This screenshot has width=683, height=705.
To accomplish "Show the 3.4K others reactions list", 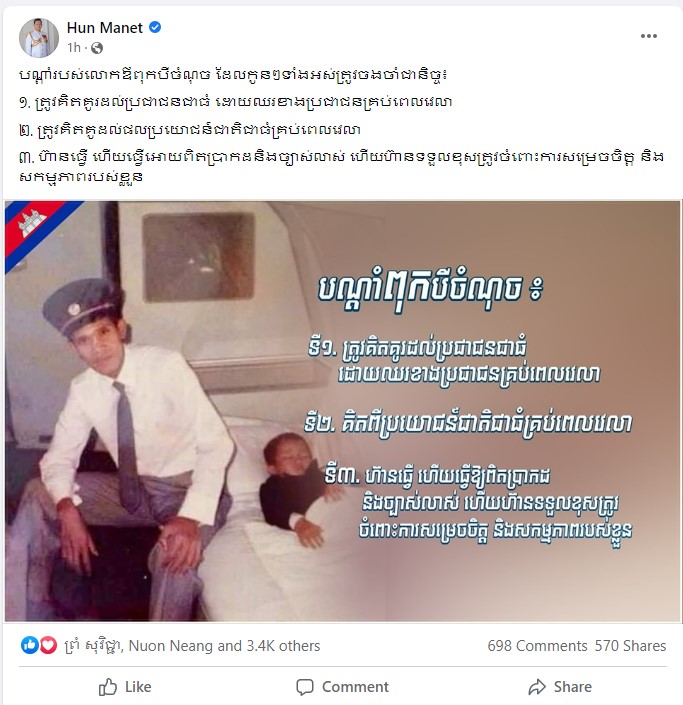I will pos(283,646).
